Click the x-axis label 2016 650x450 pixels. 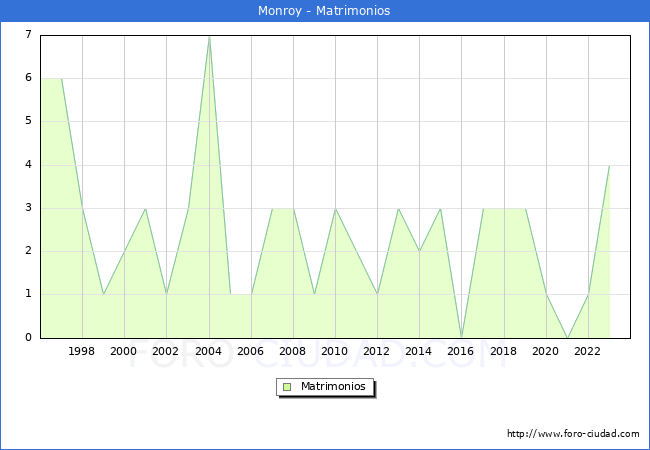461,351
